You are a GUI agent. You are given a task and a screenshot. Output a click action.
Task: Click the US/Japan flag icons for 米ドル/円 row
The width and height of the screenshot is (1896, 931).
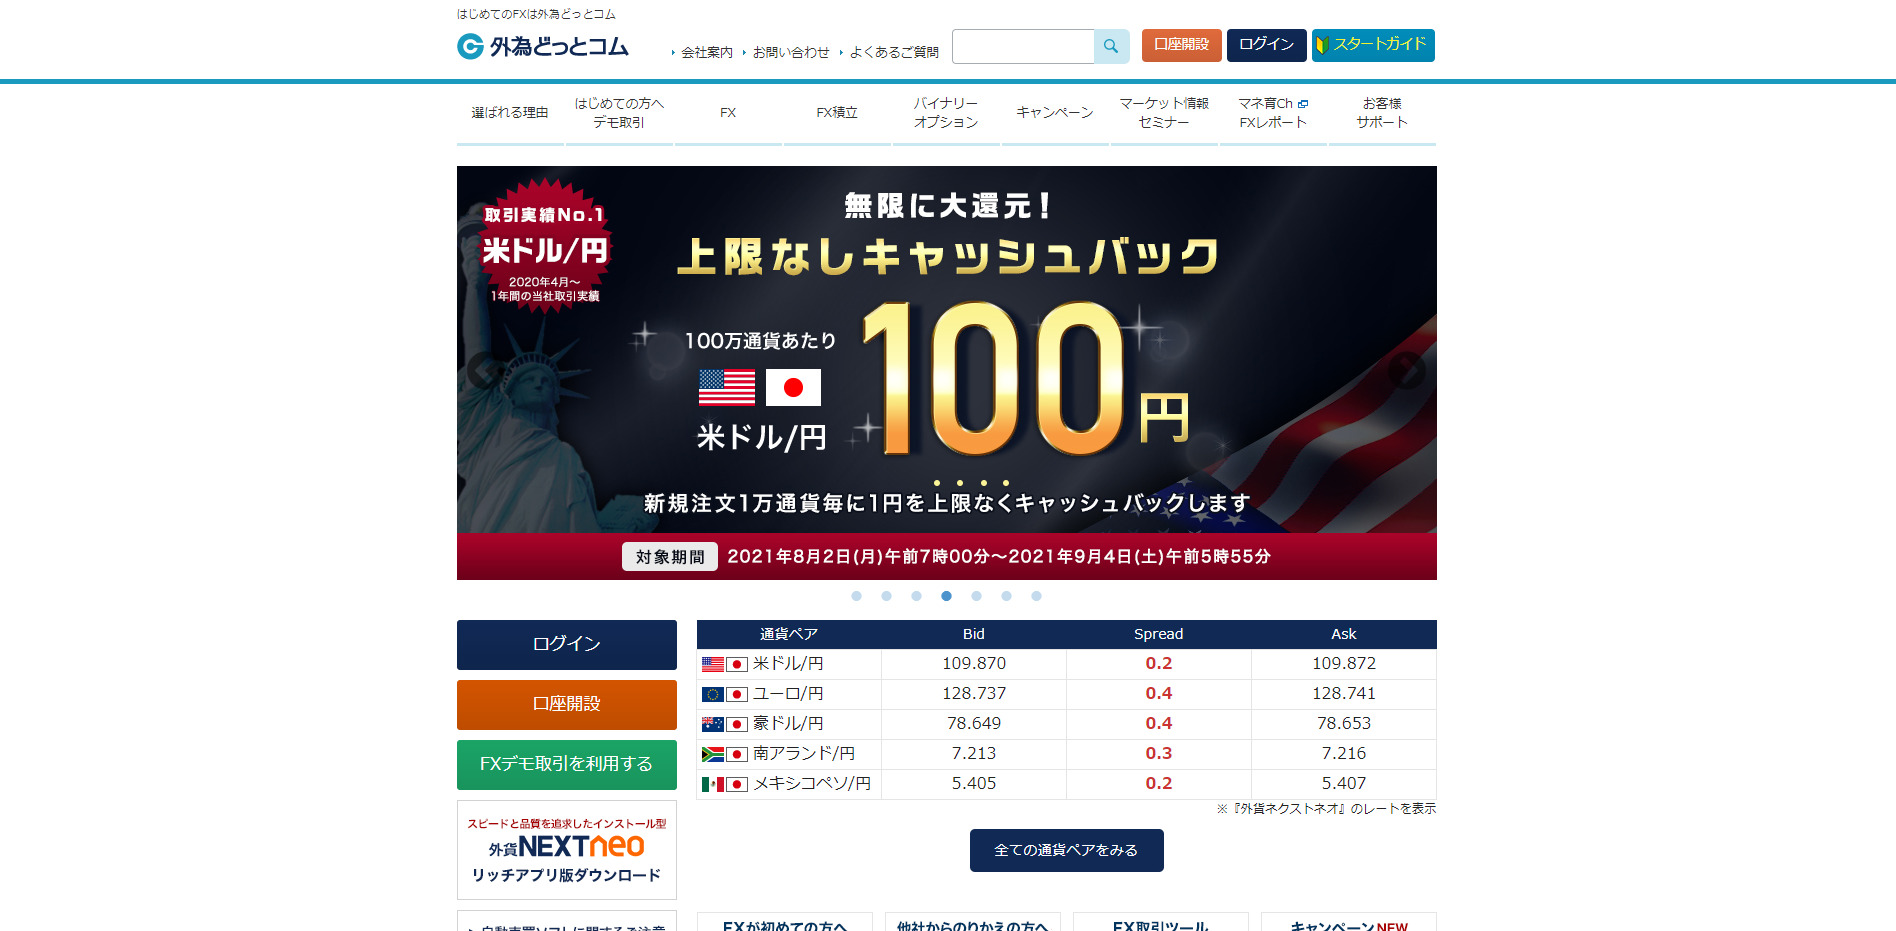point(725,664)
